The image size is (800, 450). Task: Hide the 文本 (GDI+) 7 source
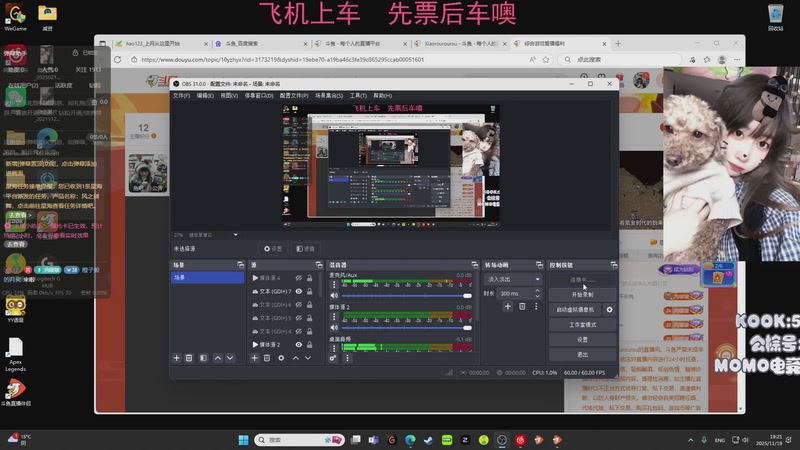pyautogui.click(x=299, y=291)
